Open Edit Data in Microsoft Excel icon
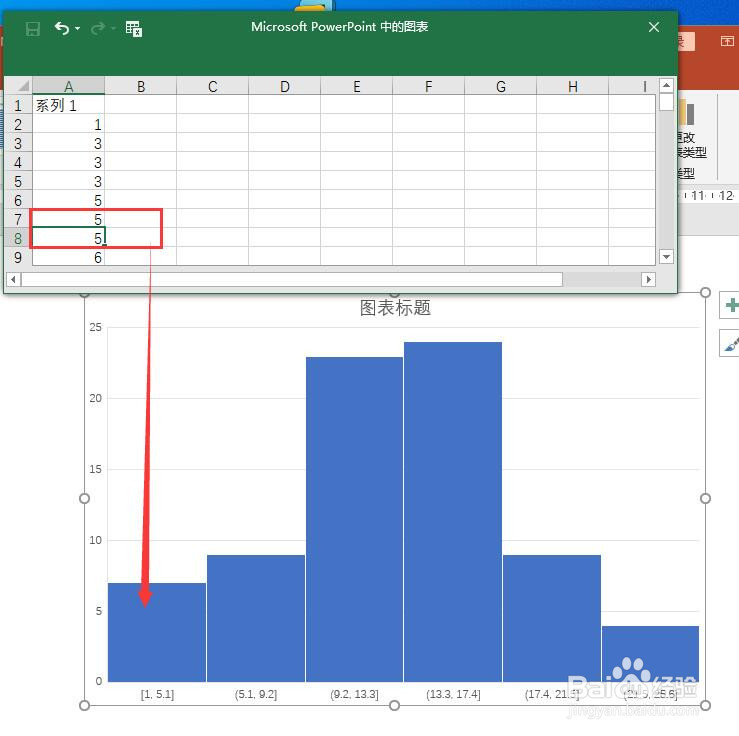The width and height of the screenshot is (739, 736). [134, 29]
